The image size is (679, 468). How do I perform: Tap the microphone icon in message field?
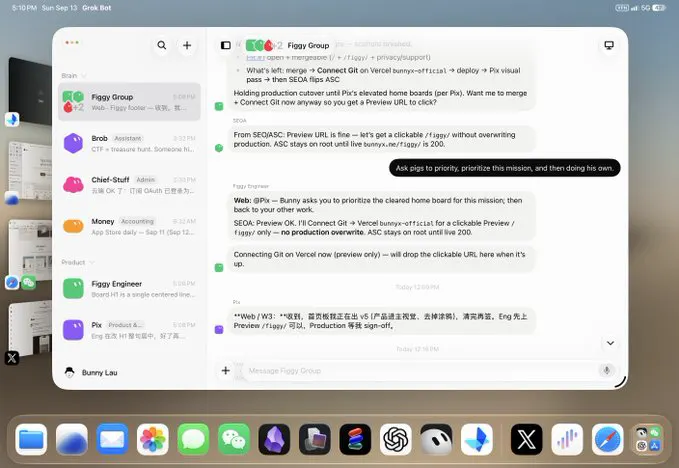(x=607, y=370)
